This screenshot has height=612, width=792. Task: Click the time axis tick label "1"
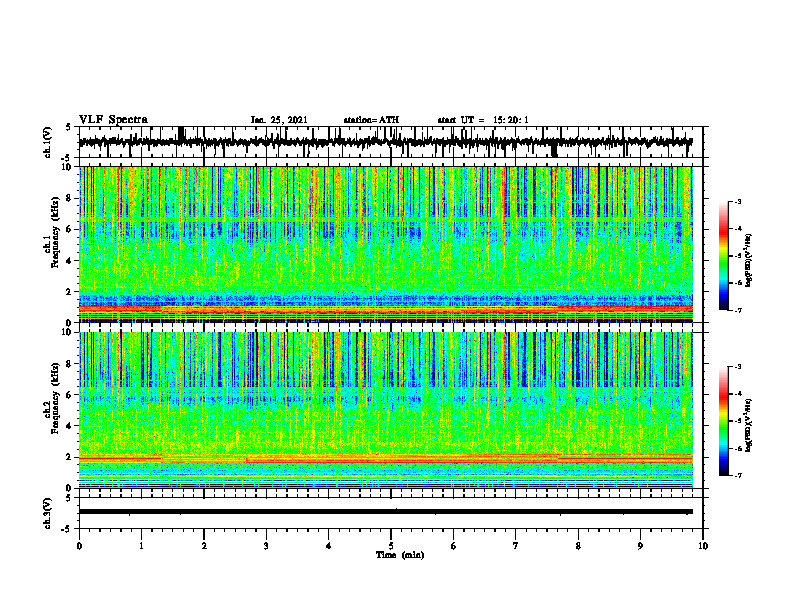pyautogui.click(x=141, y=546)
